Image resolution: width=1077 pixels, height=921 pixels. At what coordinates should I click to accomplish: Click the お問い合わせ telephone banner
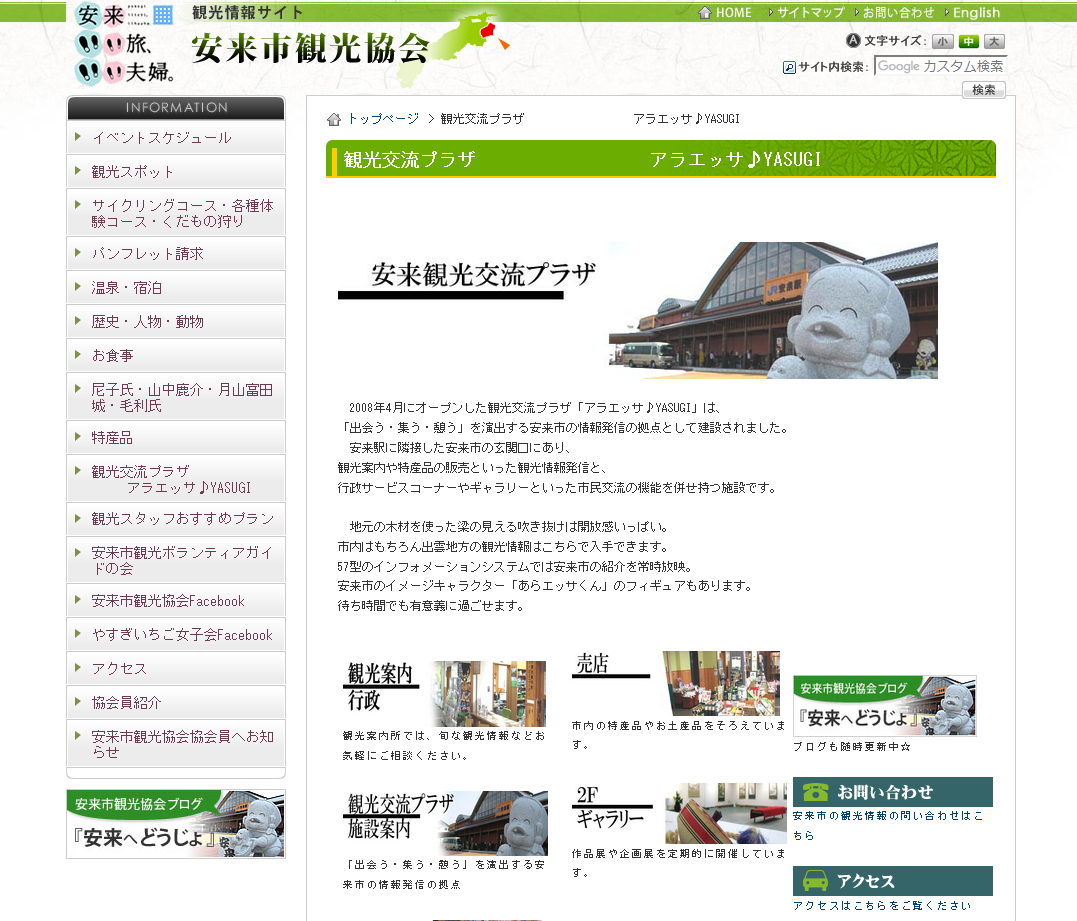point(893,792)
